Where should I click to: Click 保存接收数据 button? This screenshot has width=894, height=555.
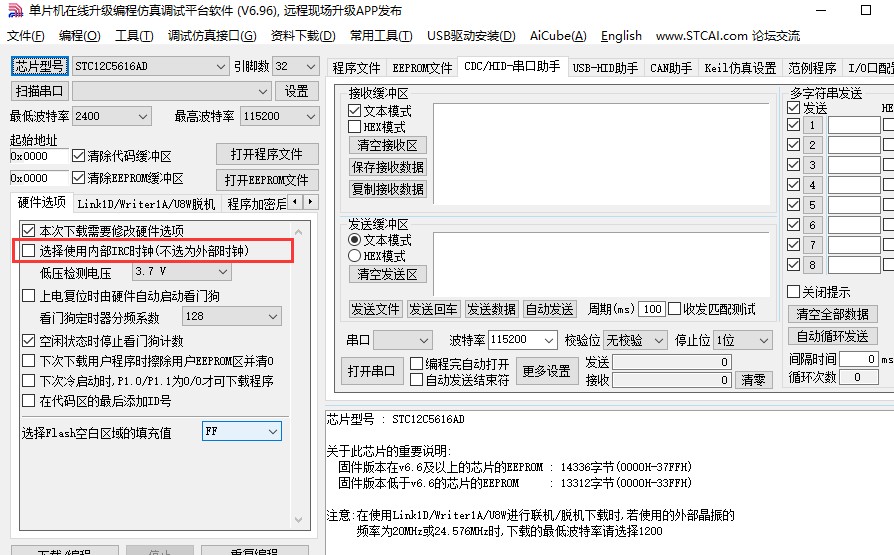(388, 167)
